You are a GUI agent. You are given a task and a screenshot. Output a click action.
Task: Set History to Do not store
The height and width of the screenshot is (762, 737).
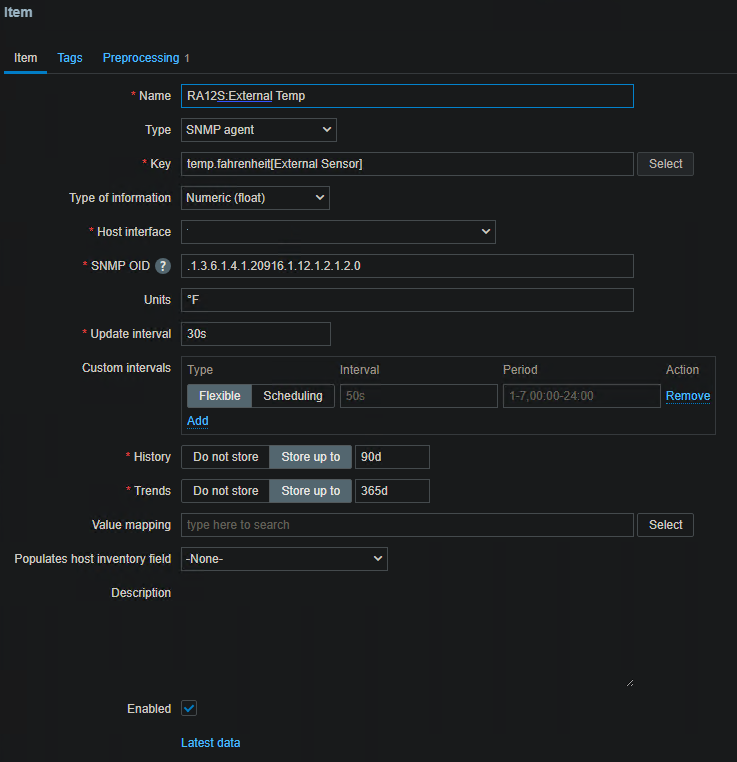tap(225, 457)
